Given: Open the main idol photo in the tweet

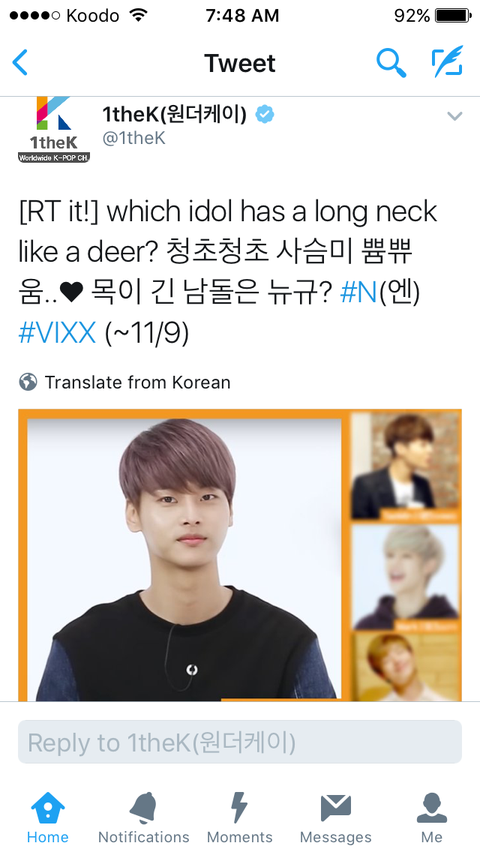Looking at the screenshot, I should point(184,559).
